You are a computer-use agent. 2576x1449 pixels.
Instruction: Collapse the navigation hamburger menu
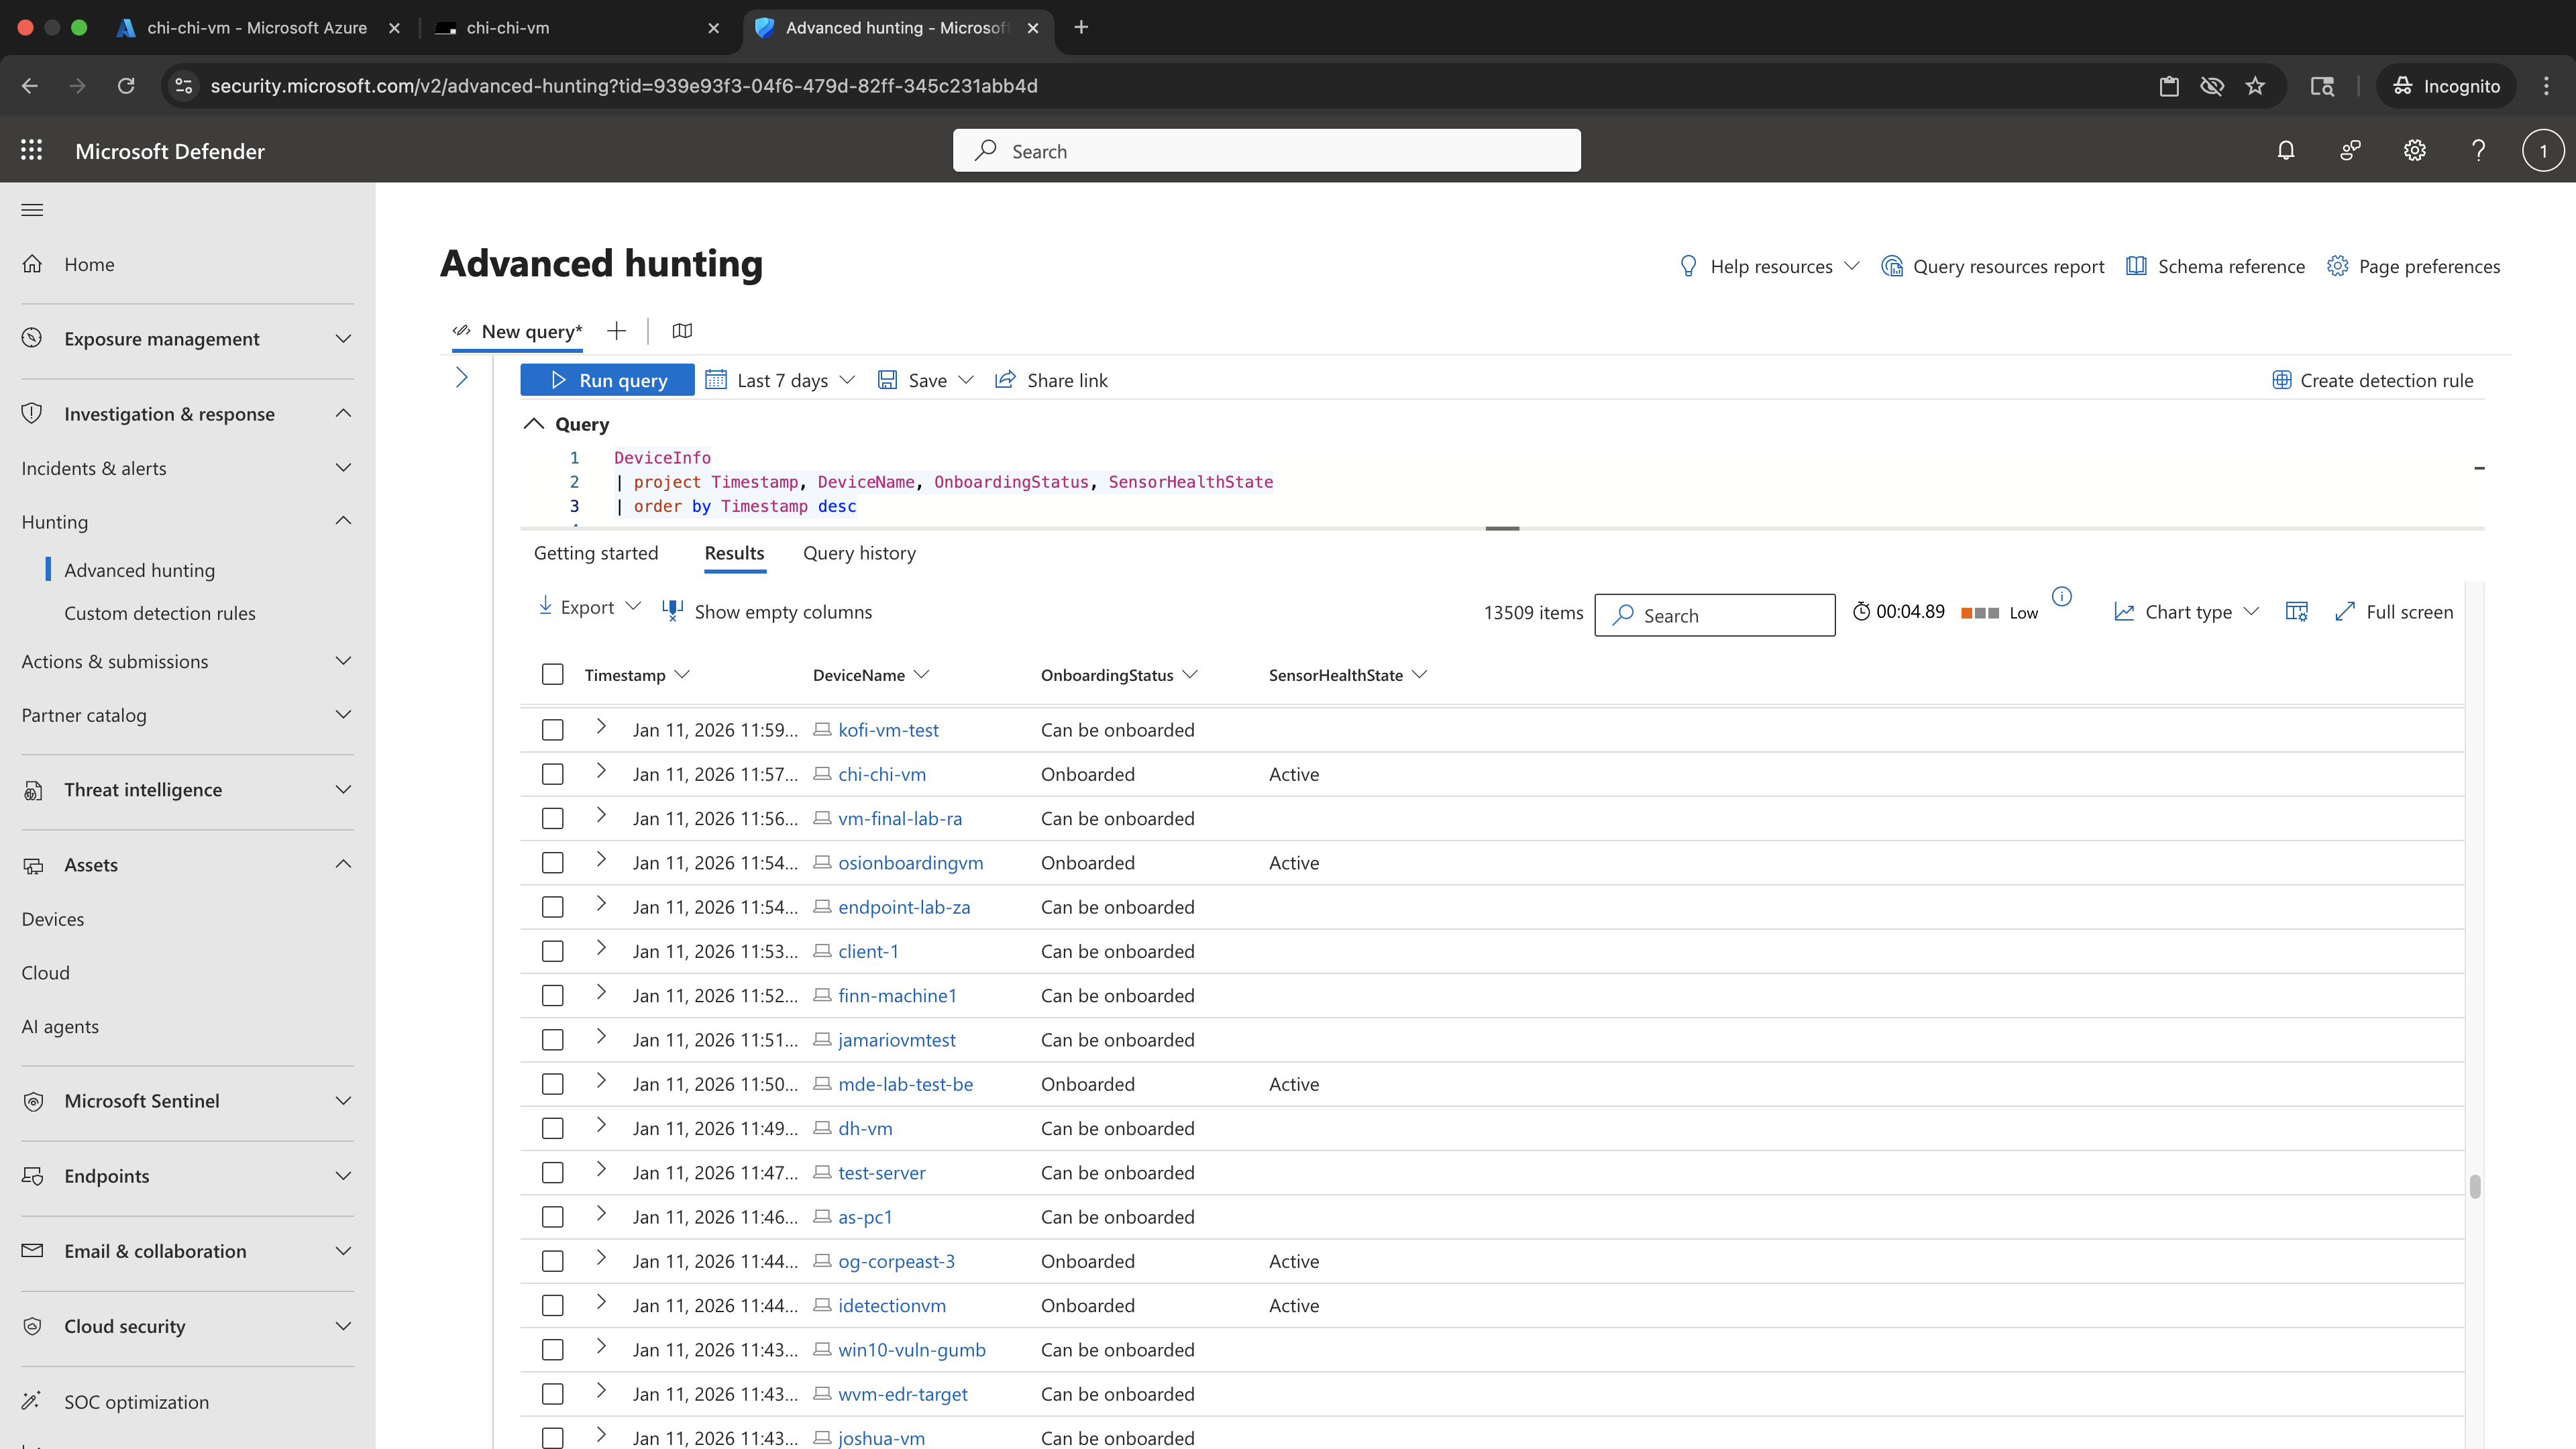tap(32, 210)
